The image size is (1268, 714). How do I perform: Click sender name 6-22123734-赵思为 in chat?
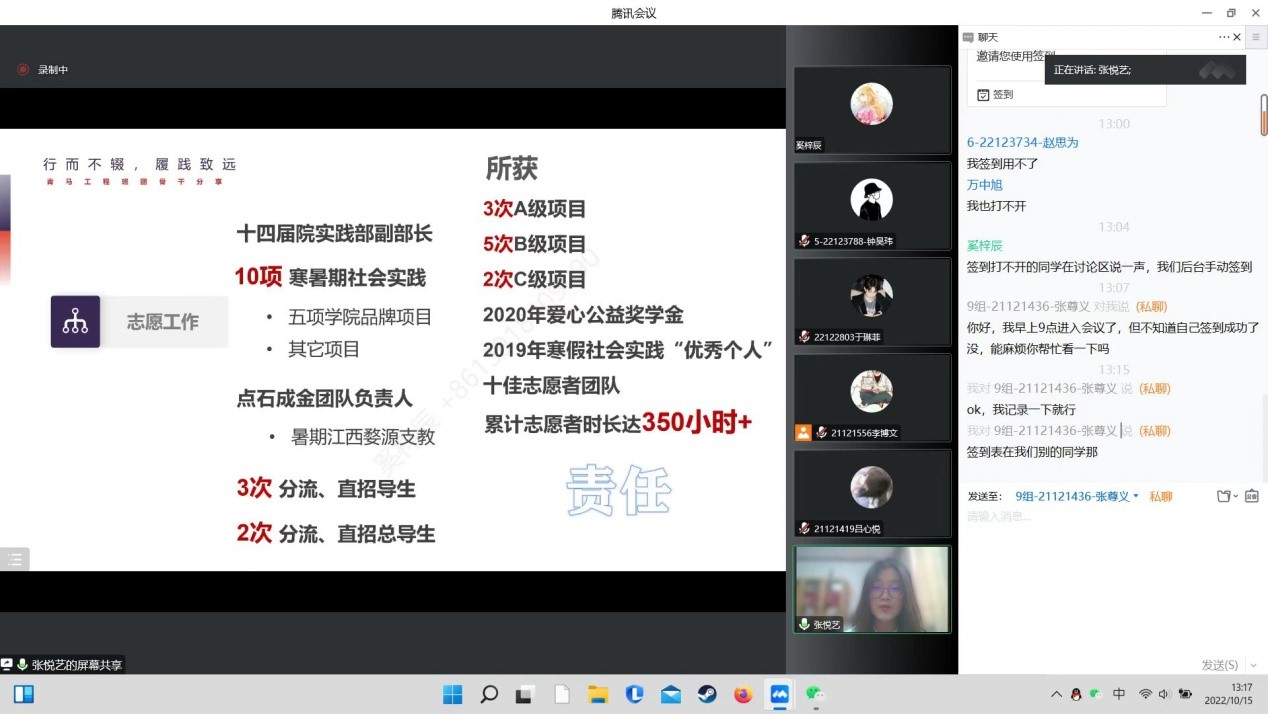coord(1022,142)
